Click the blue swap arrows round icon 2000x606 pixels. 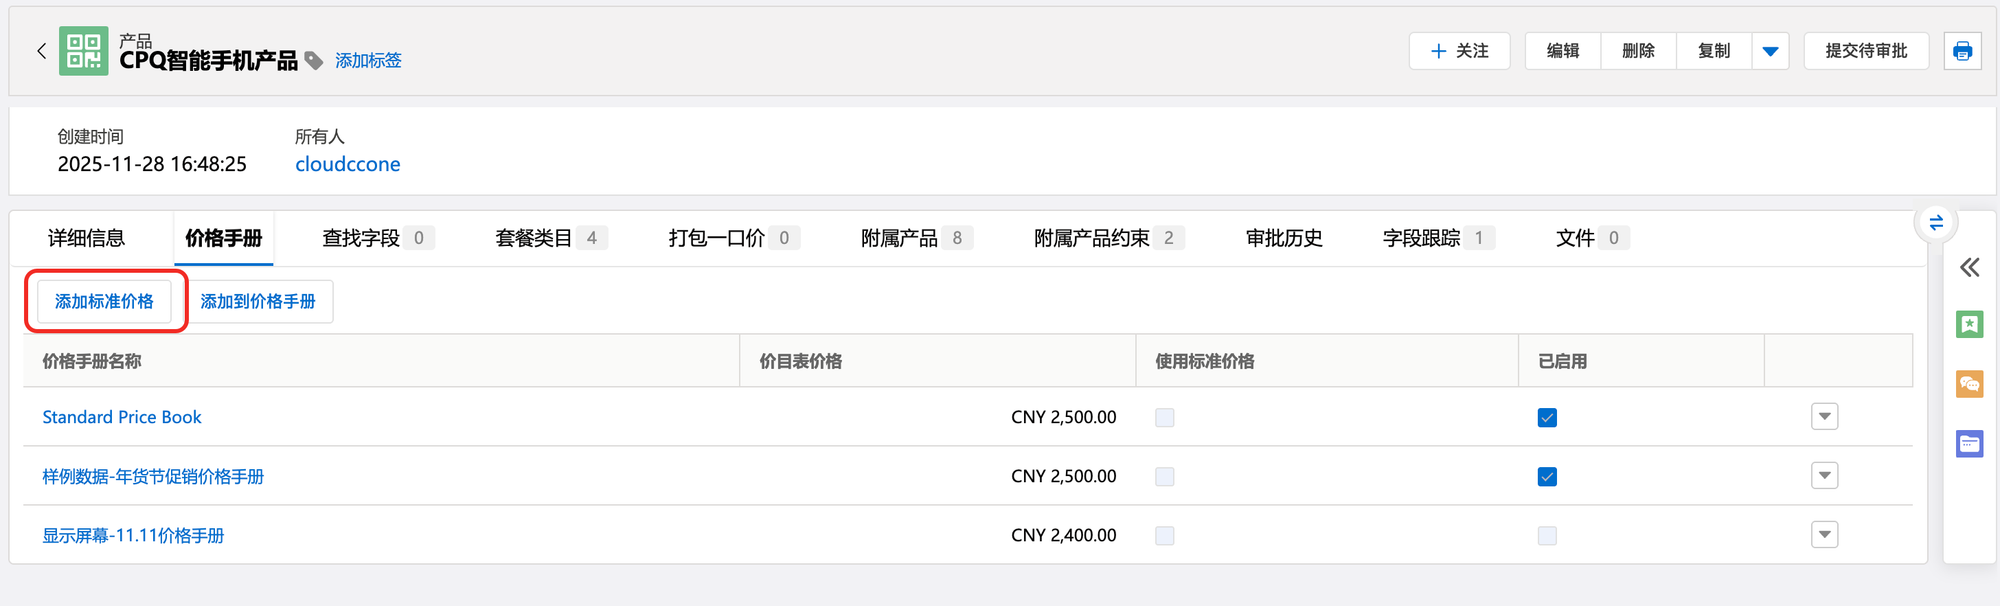point(1936,223)
